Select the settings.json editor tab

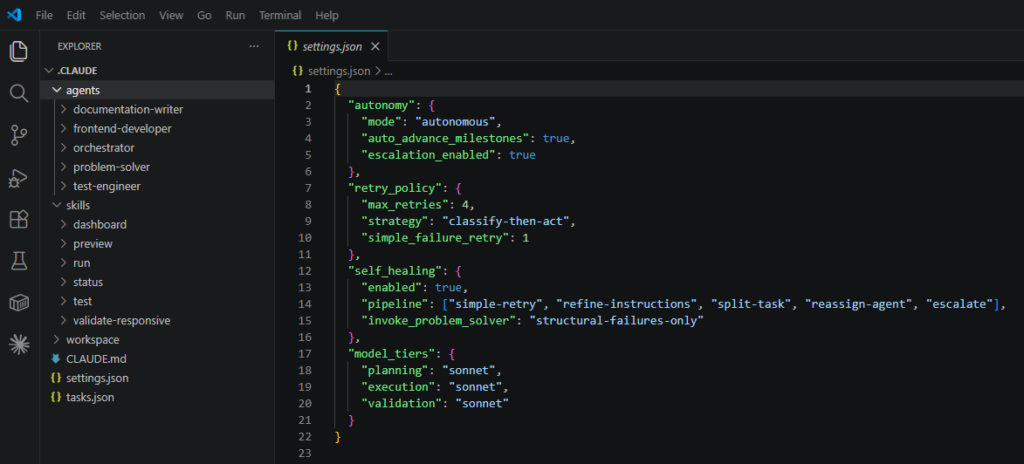(x=332, y=46)
